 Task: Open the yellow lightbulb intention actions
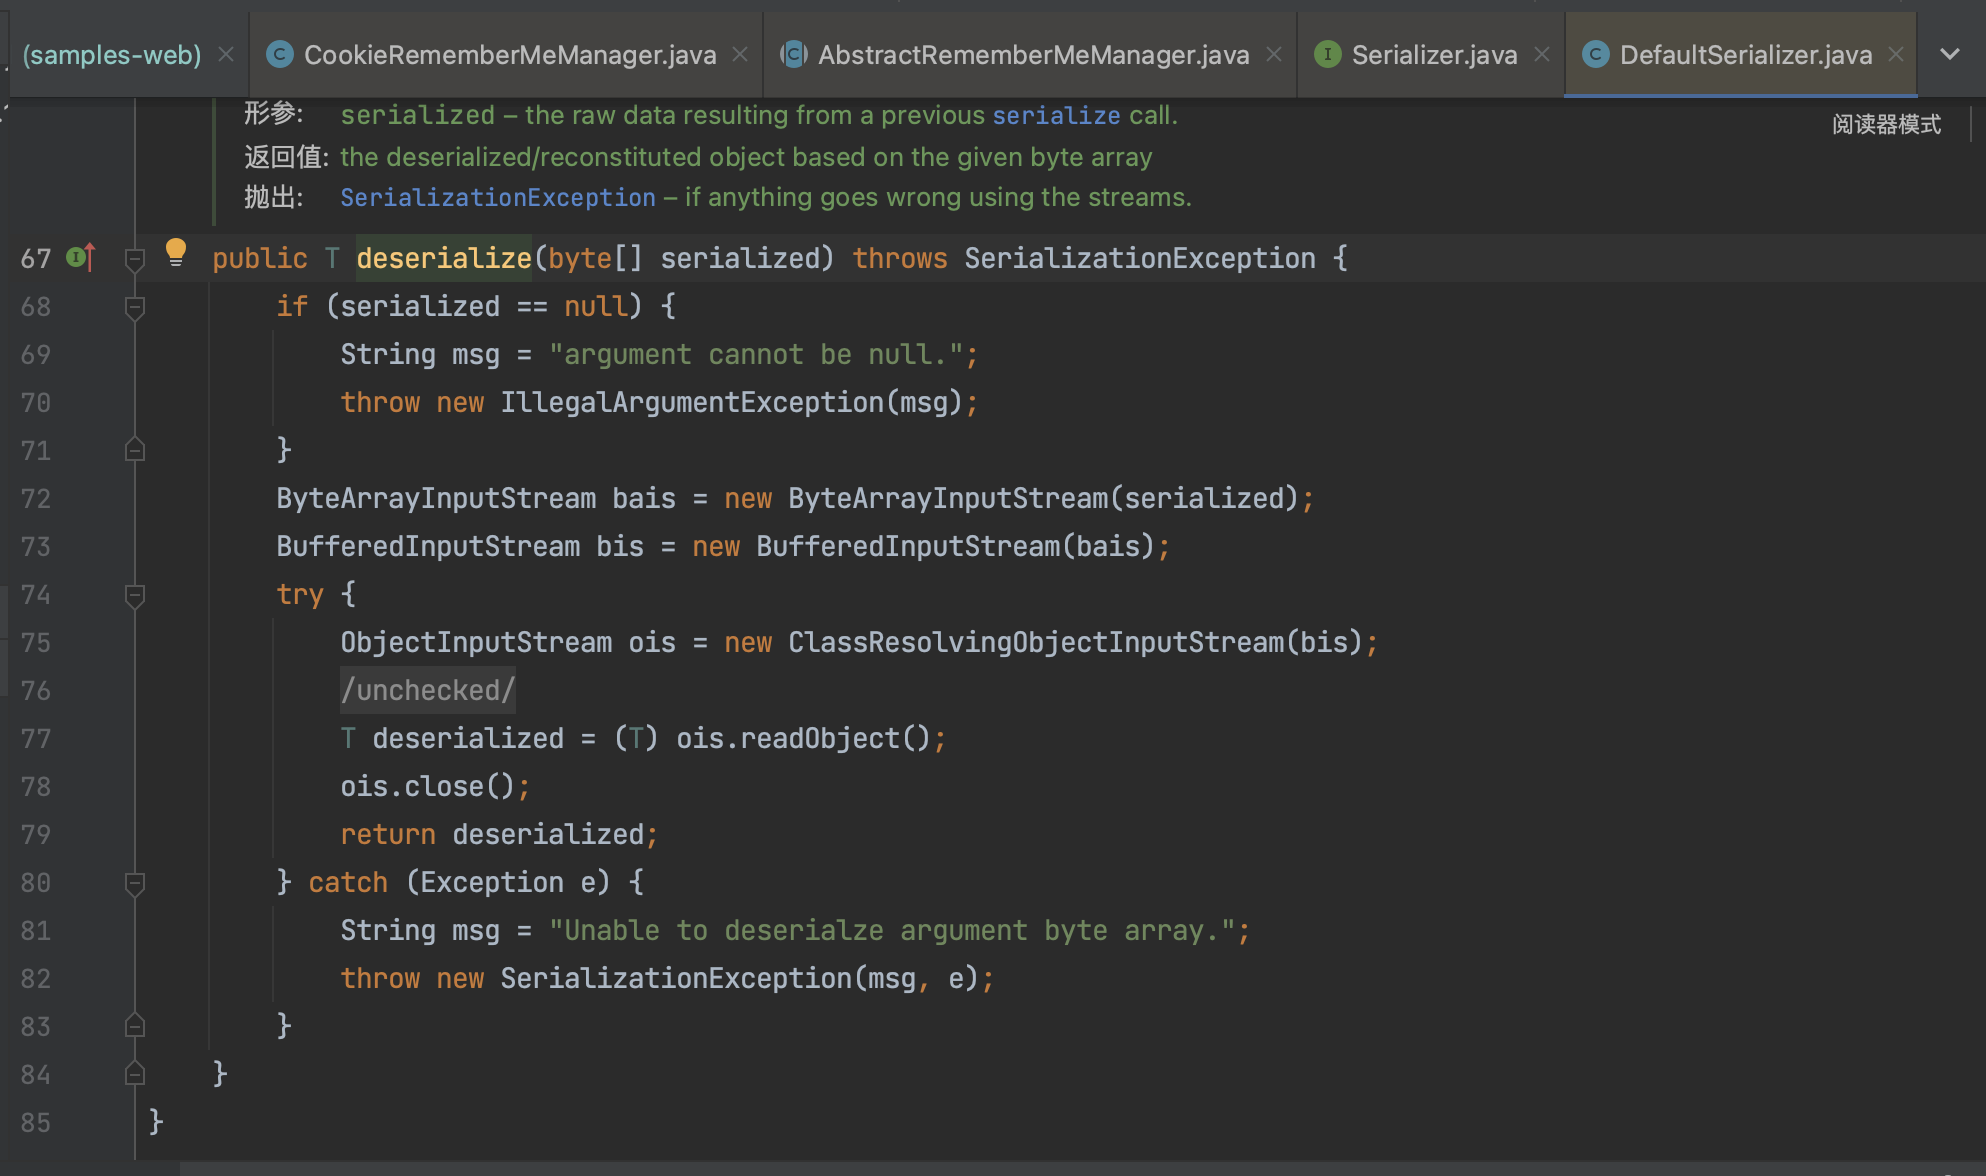coord(175,252)
